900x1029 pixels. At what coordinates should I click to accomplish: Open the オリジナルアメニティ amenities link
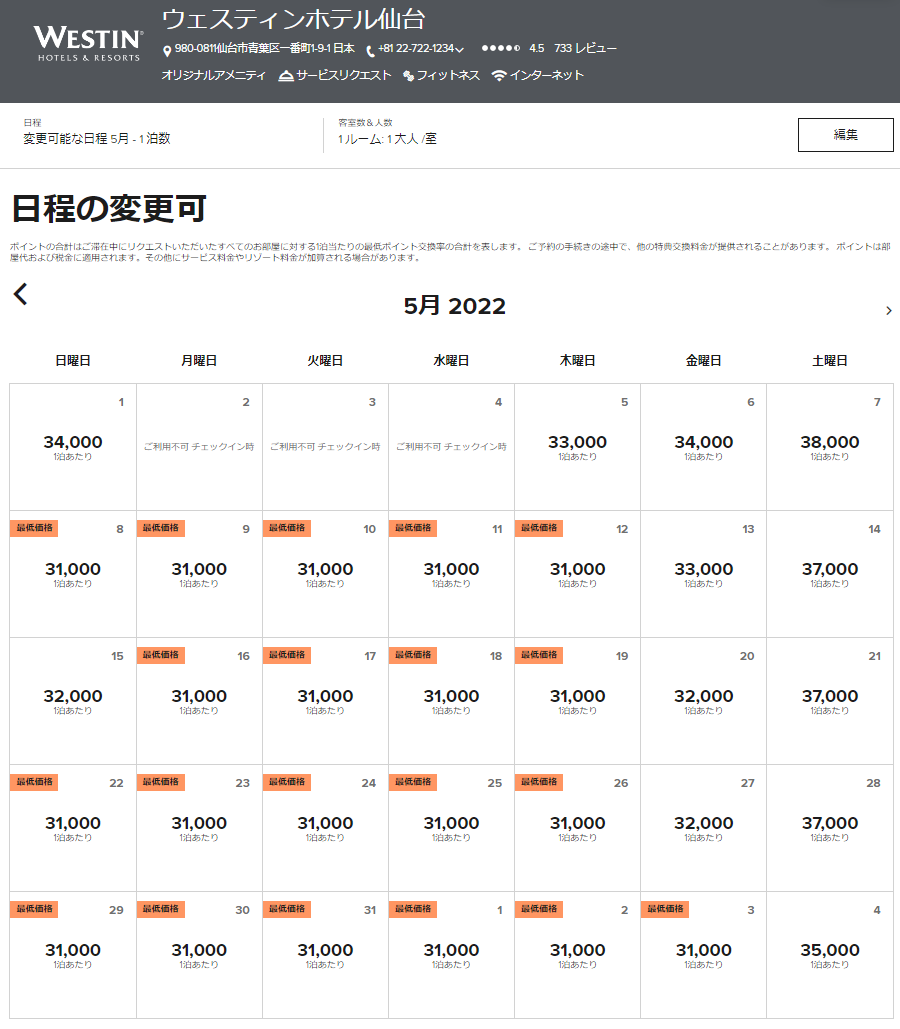(x=214, y=76)
